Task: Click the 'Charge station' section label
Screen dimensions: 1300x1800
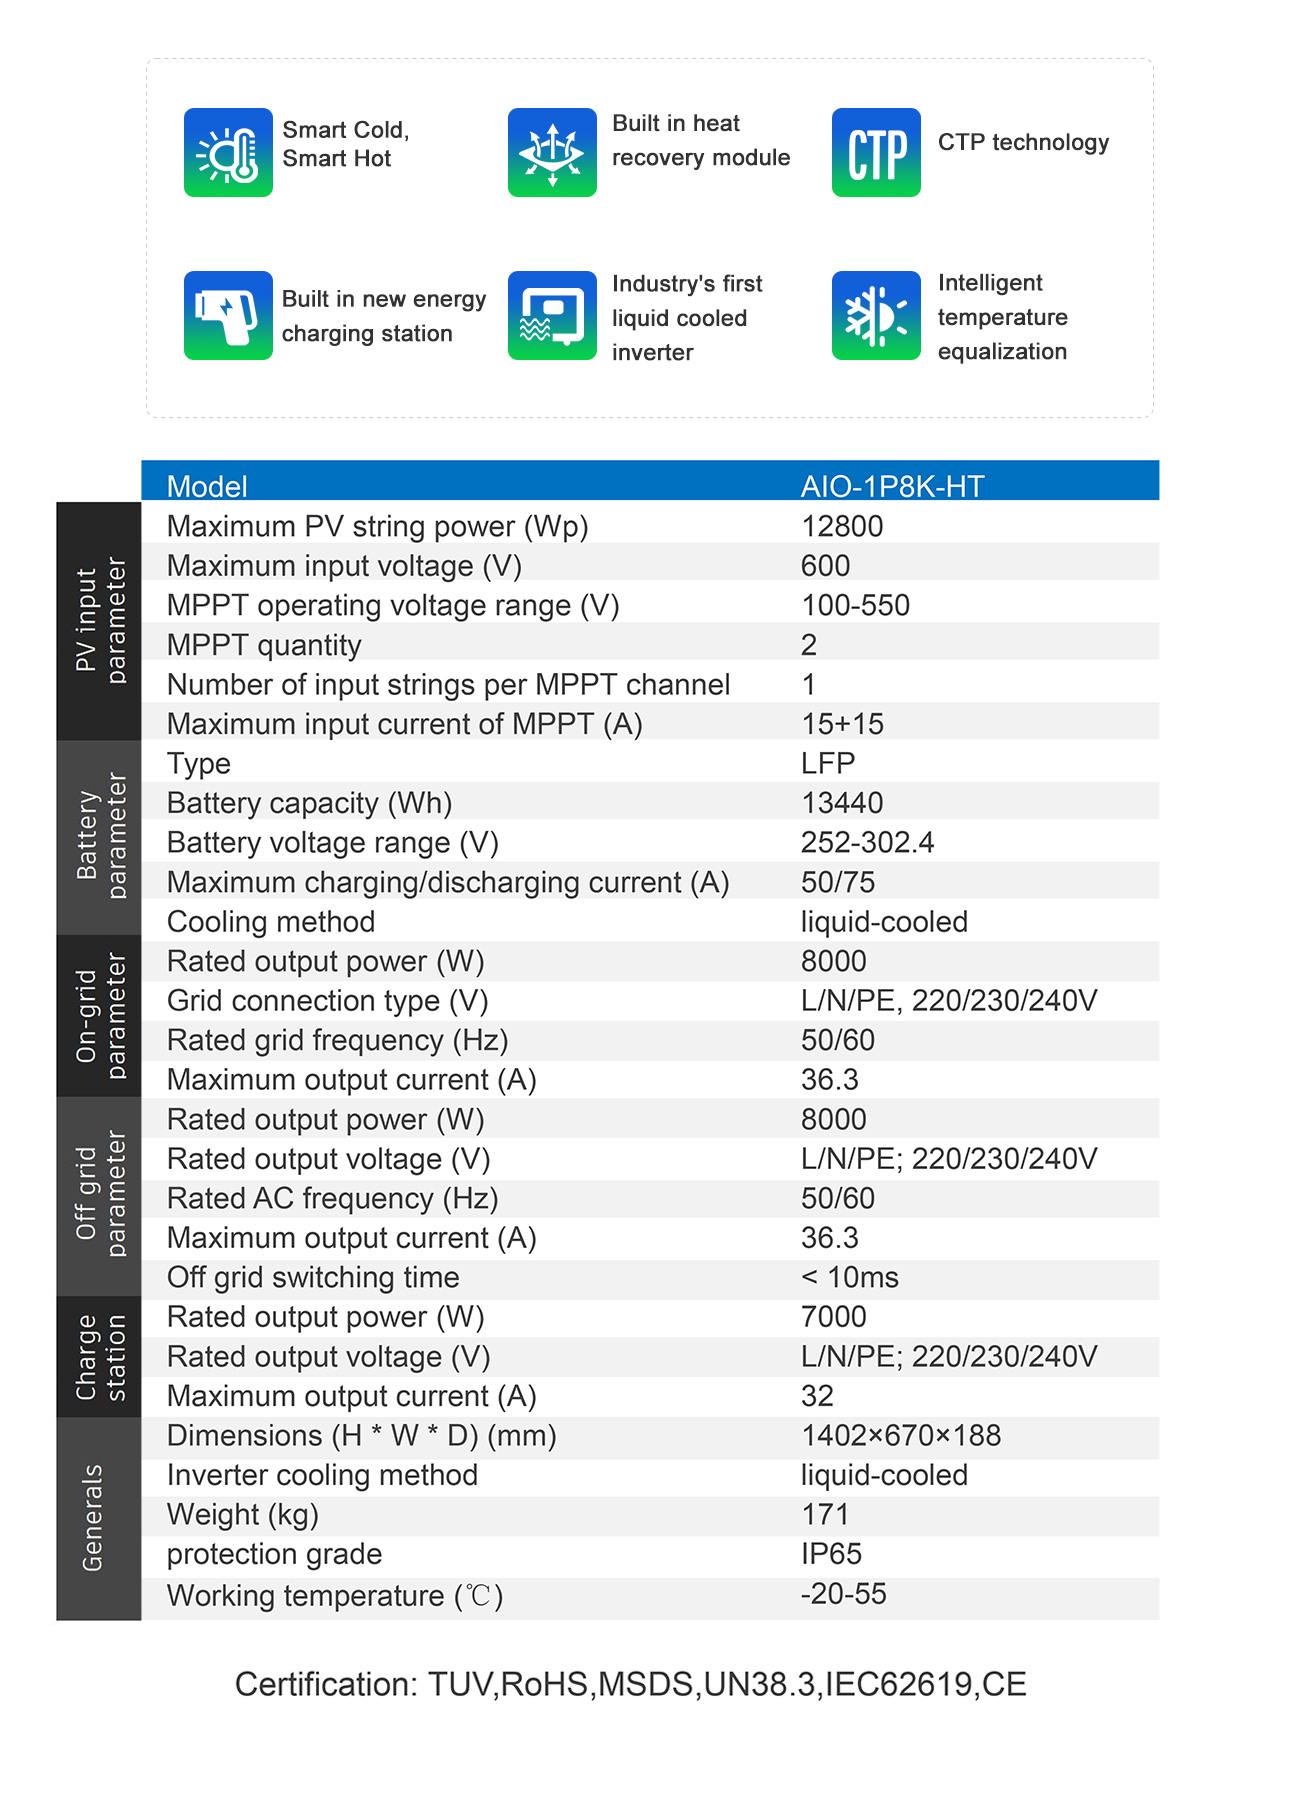Action: pyautogui.click(x=100, y=1357)
